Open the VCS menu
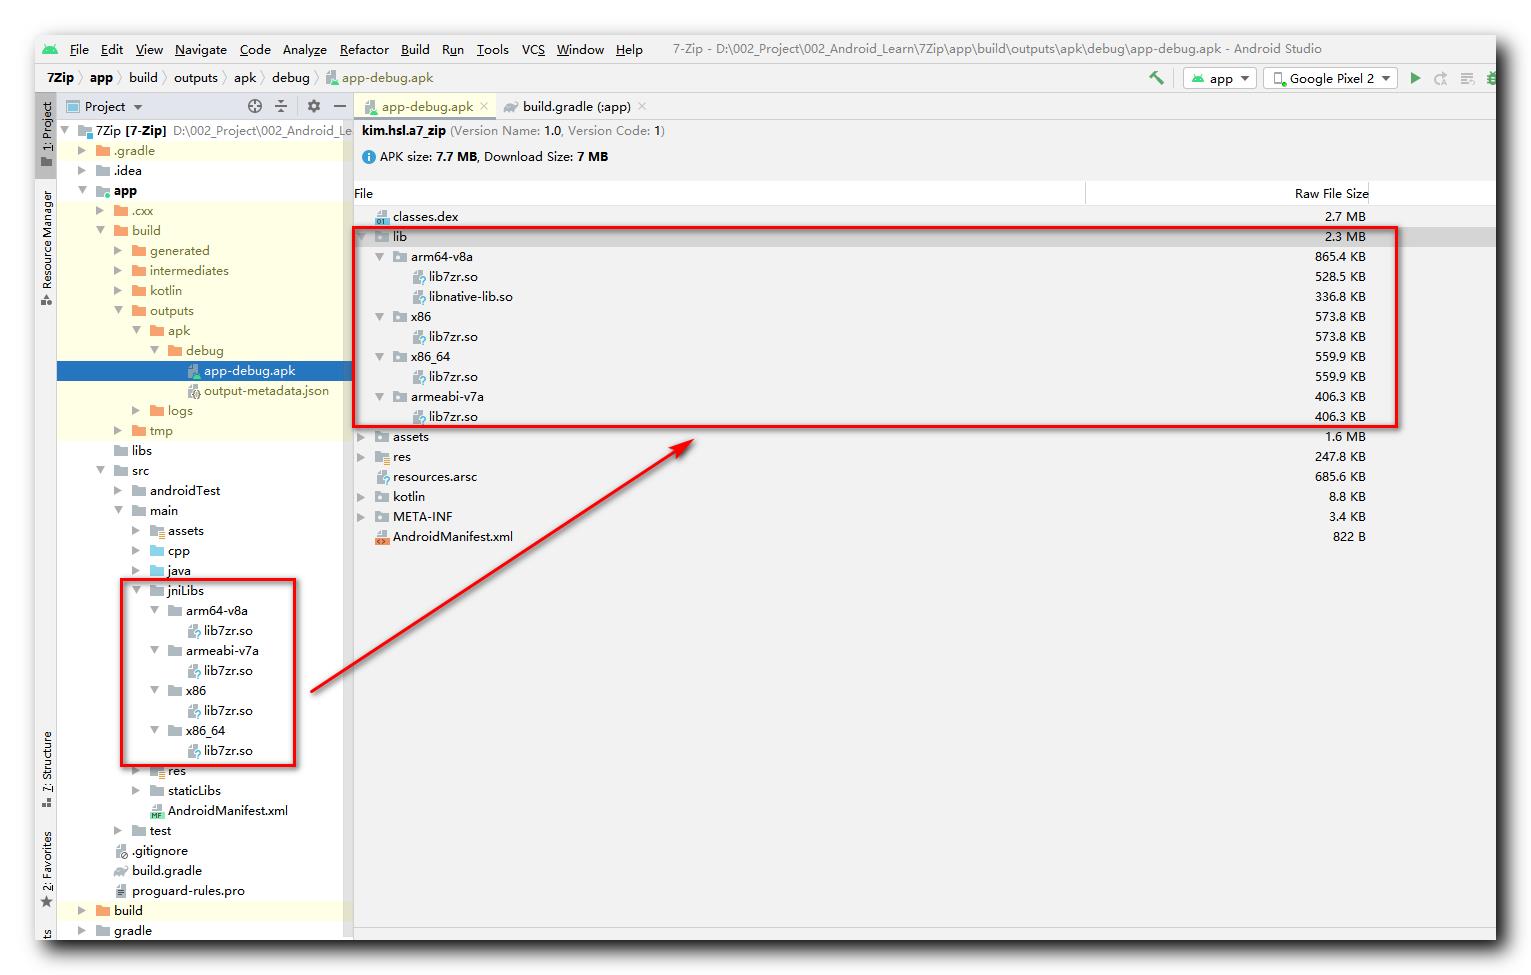The width and height of the screenshot is (1531, 975). coord(533,49)
